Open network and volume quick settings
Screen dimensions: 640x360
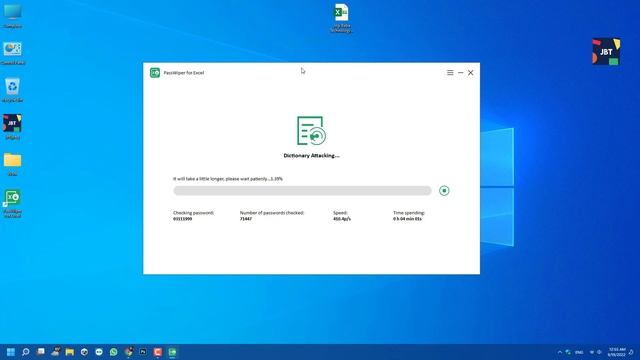coord(596,352)
